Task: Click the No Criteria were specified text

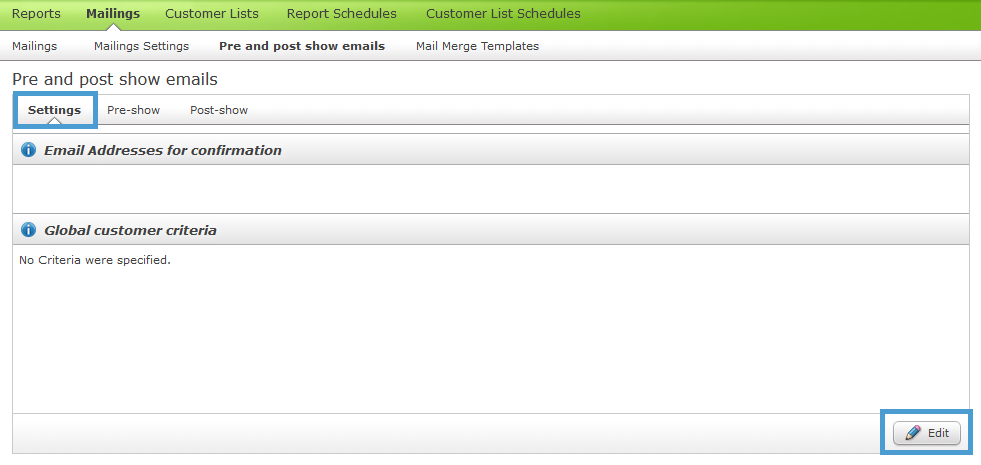Action: [94, 260]
